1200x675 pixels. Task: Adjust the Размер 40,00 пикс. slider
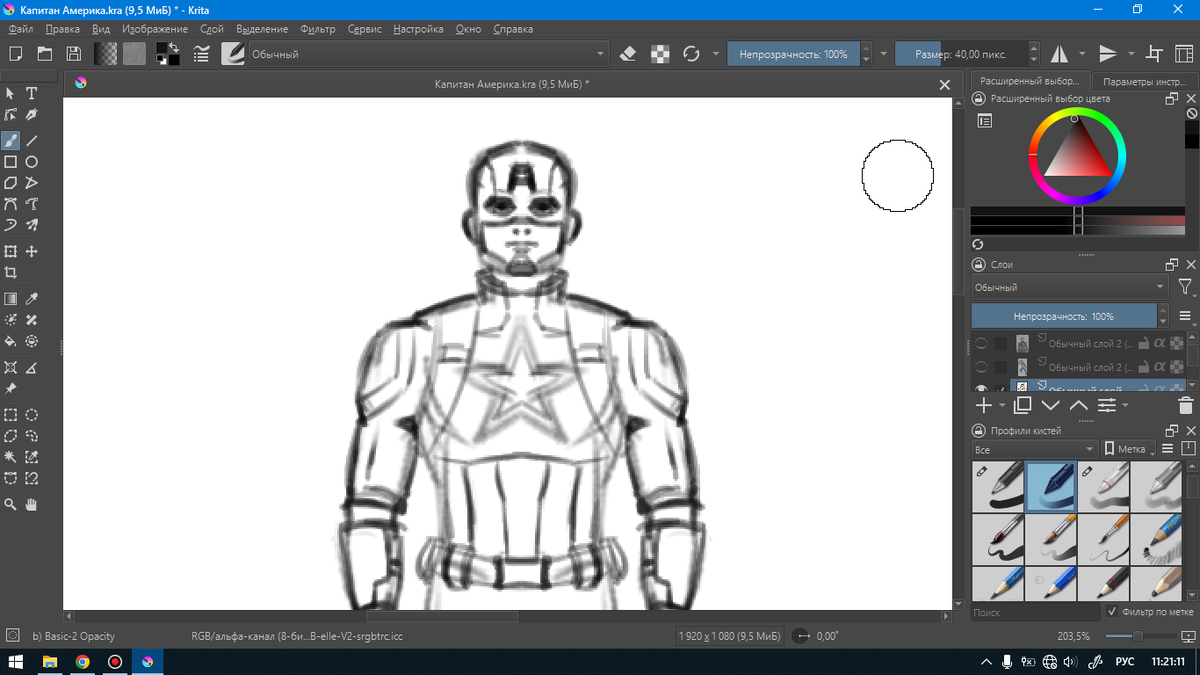coord(960,54)
